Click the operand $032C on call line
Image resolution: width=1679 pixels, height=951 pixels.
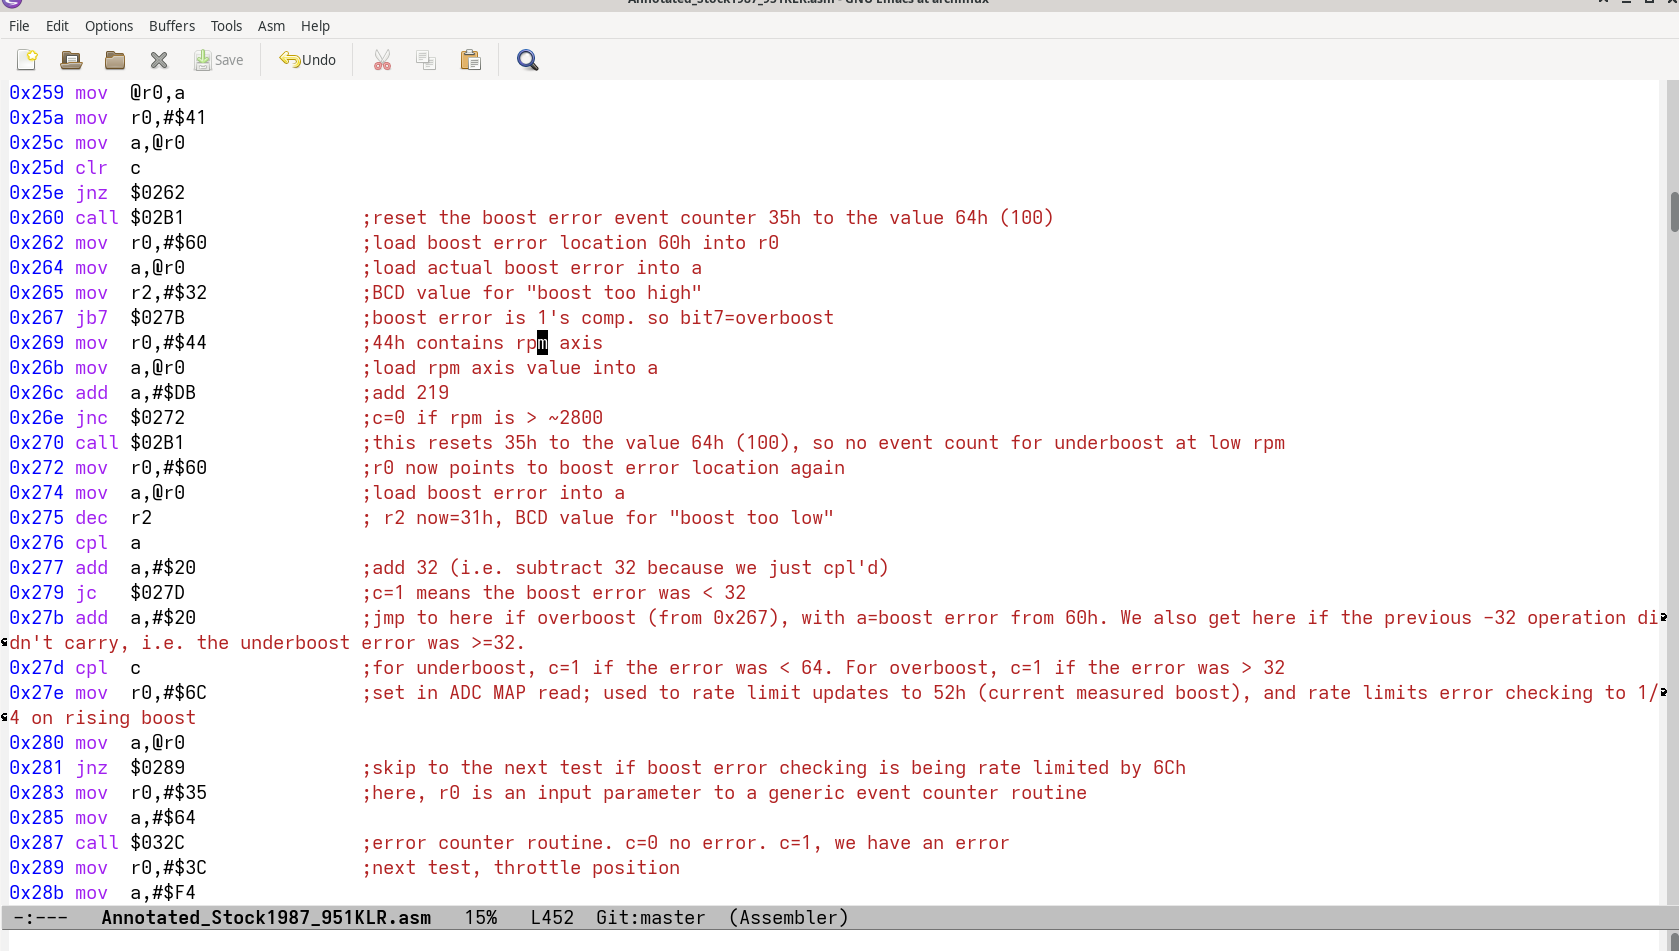[157, 843]
